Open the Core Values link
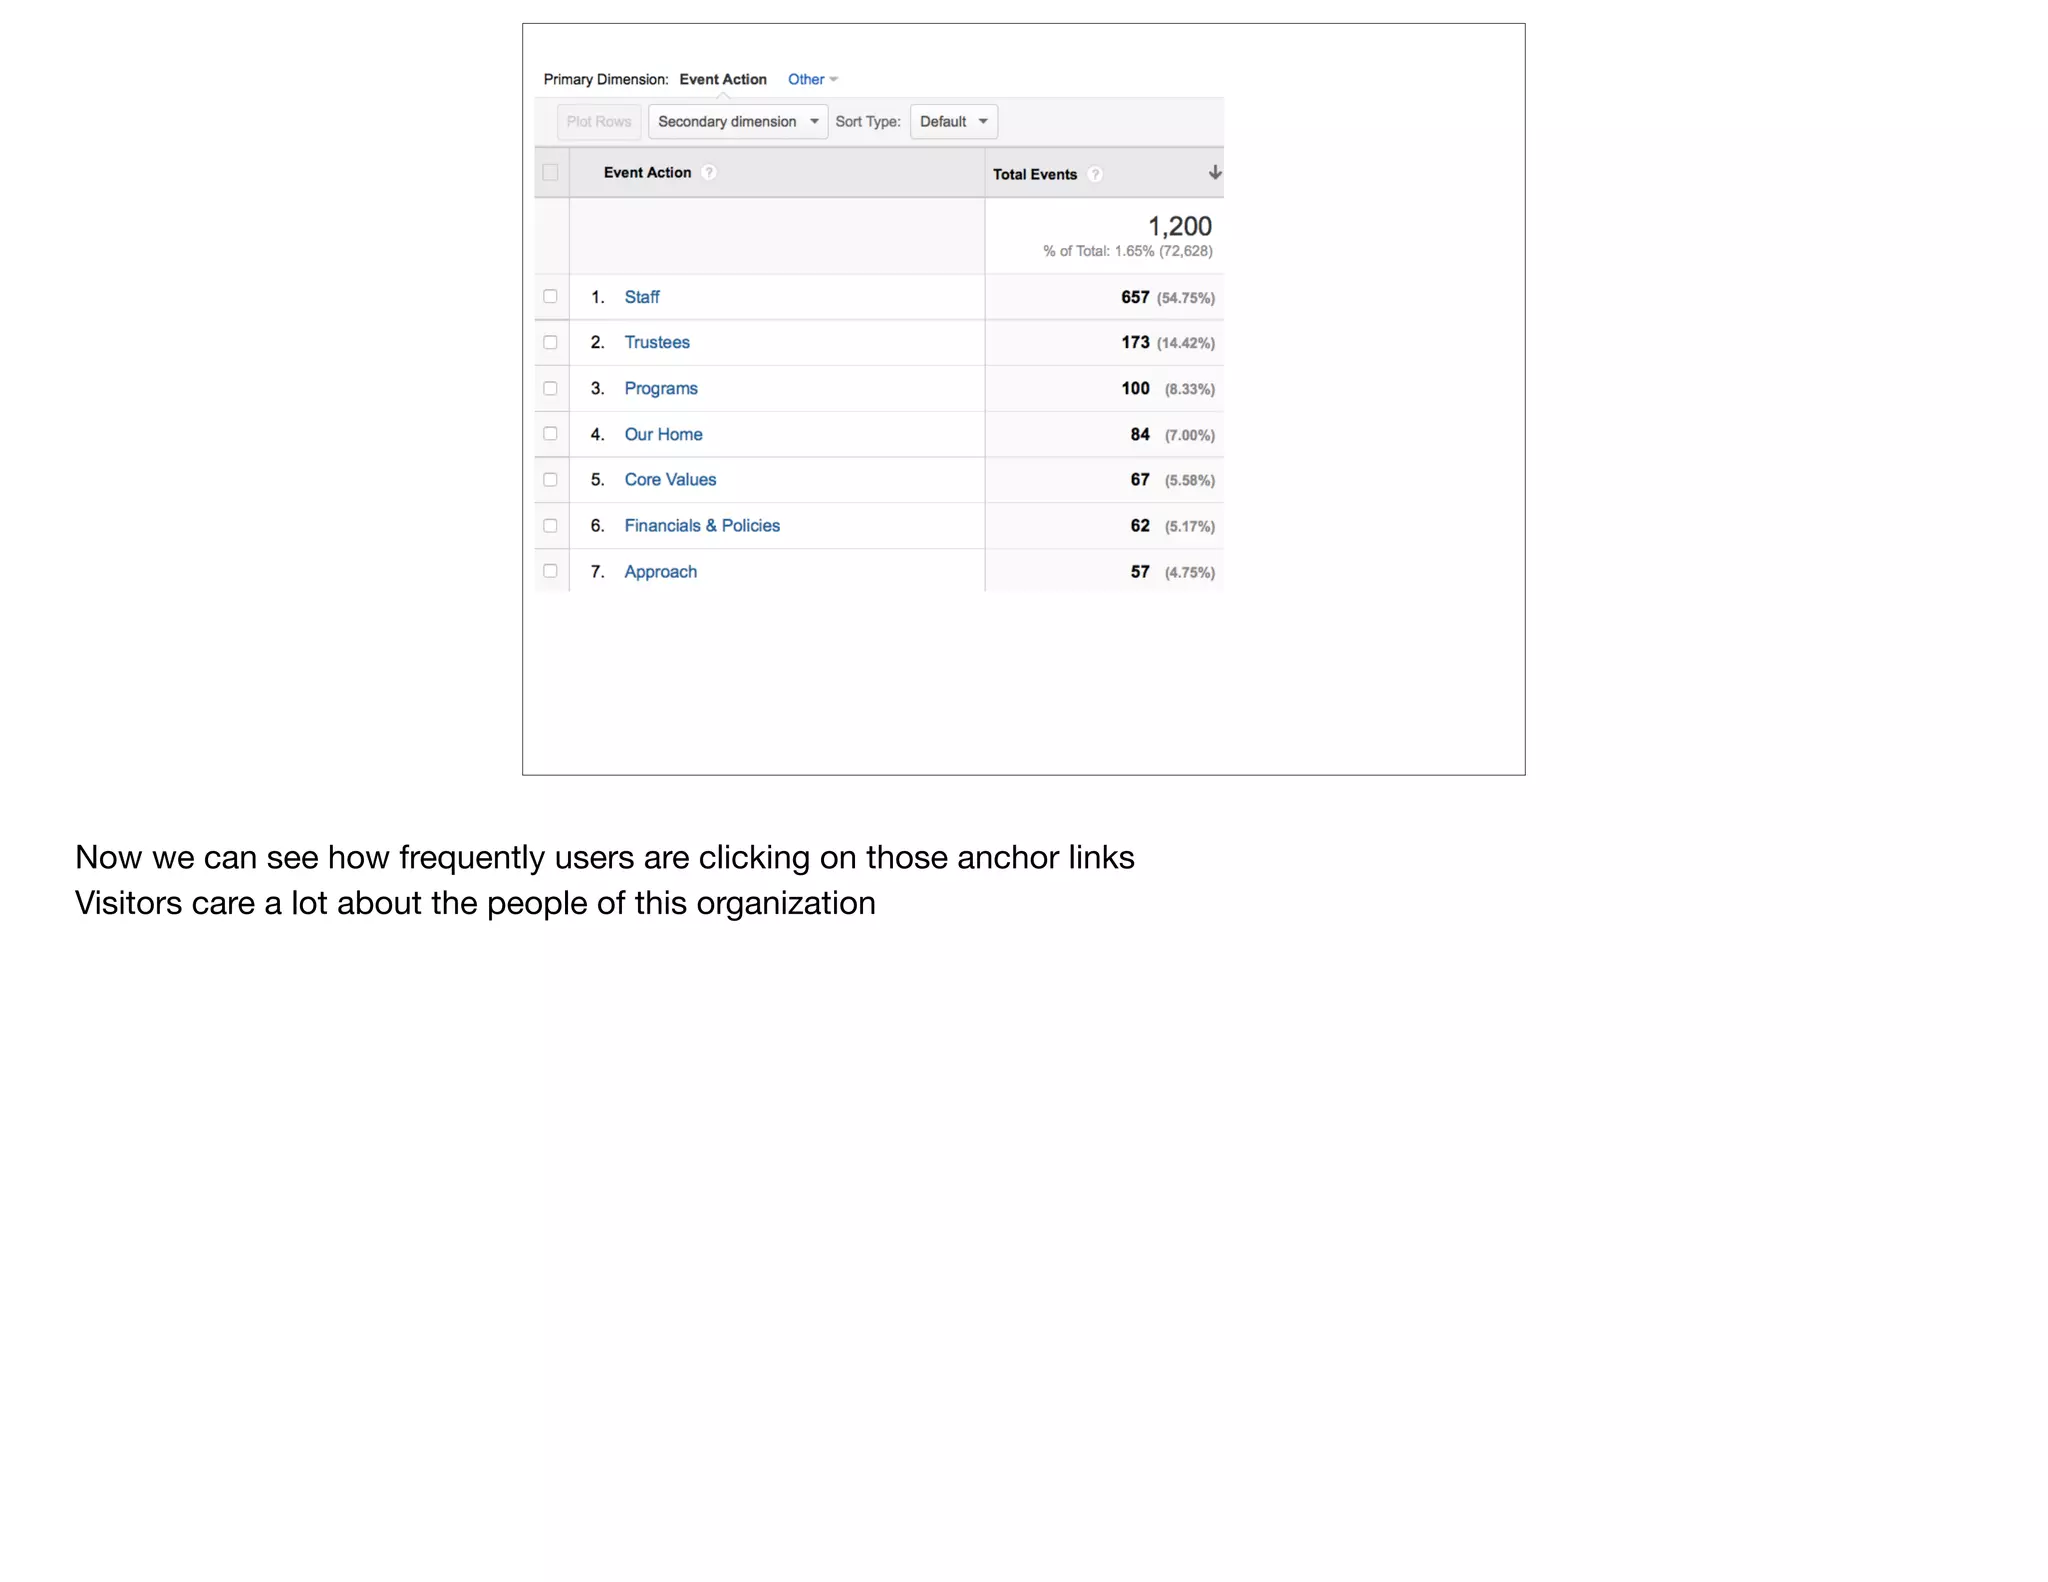The image size is (2048, 1582). point(670,479)
